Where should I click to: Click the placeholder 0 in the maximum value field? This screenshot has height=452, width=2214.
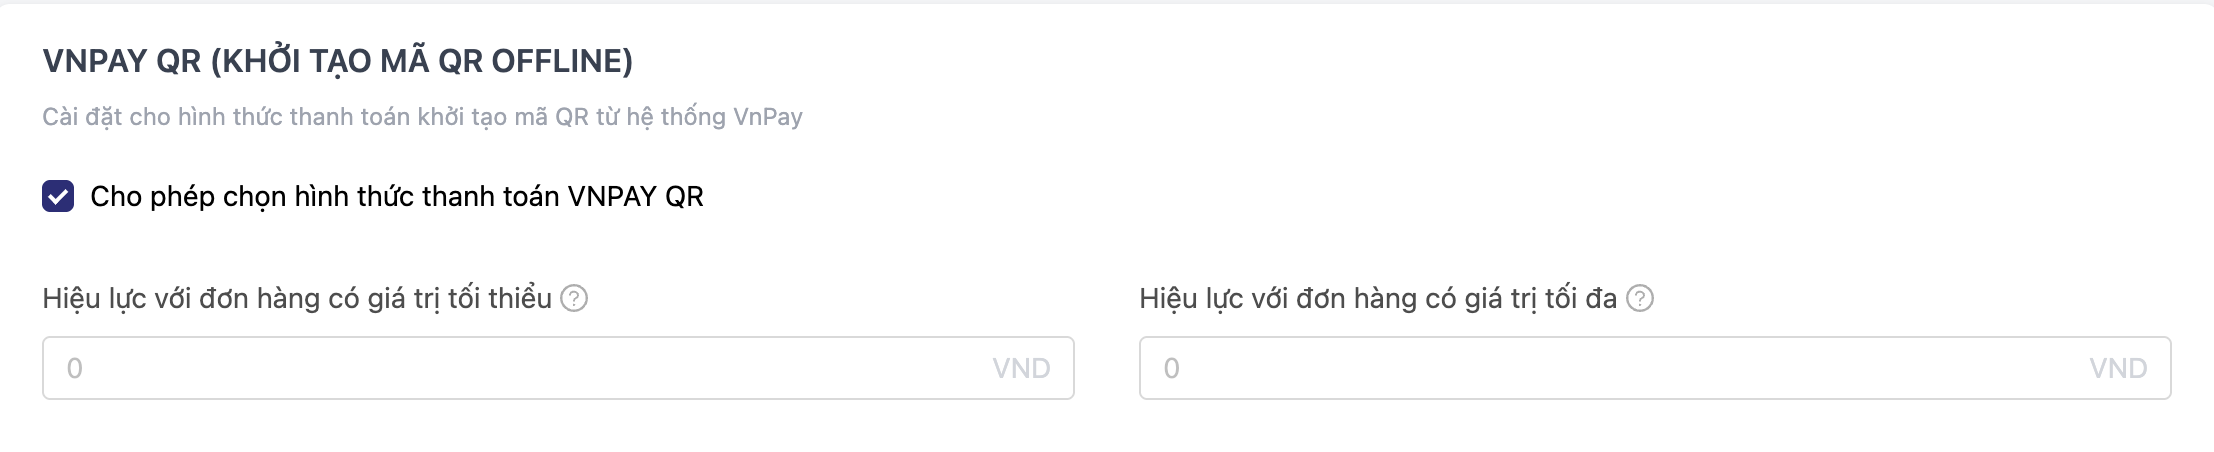pos(1172,368)
